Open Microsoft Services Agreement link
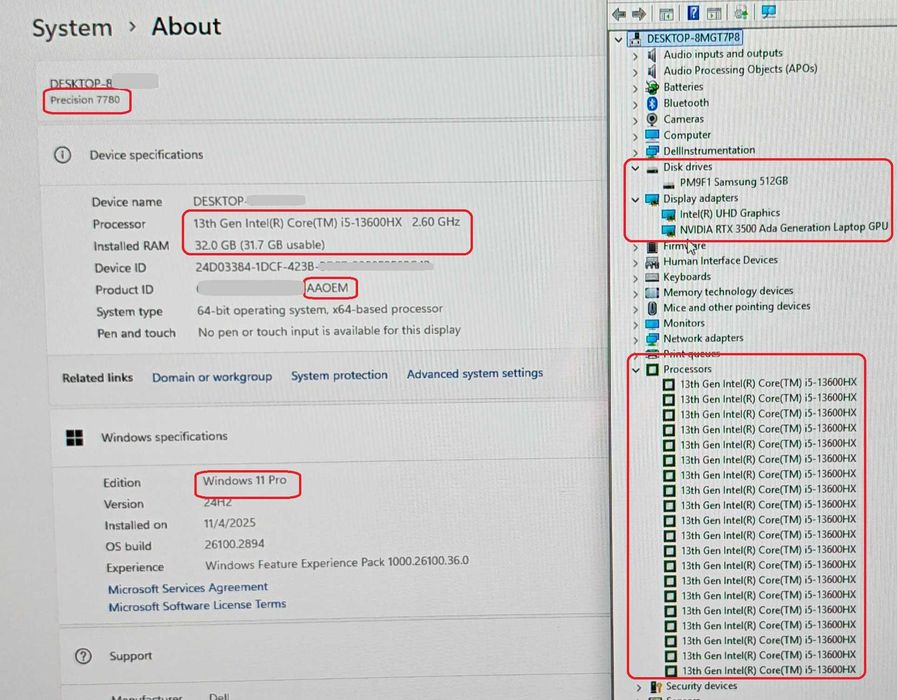The width and height of the screenshot is (897, 700). pos(188,588)
